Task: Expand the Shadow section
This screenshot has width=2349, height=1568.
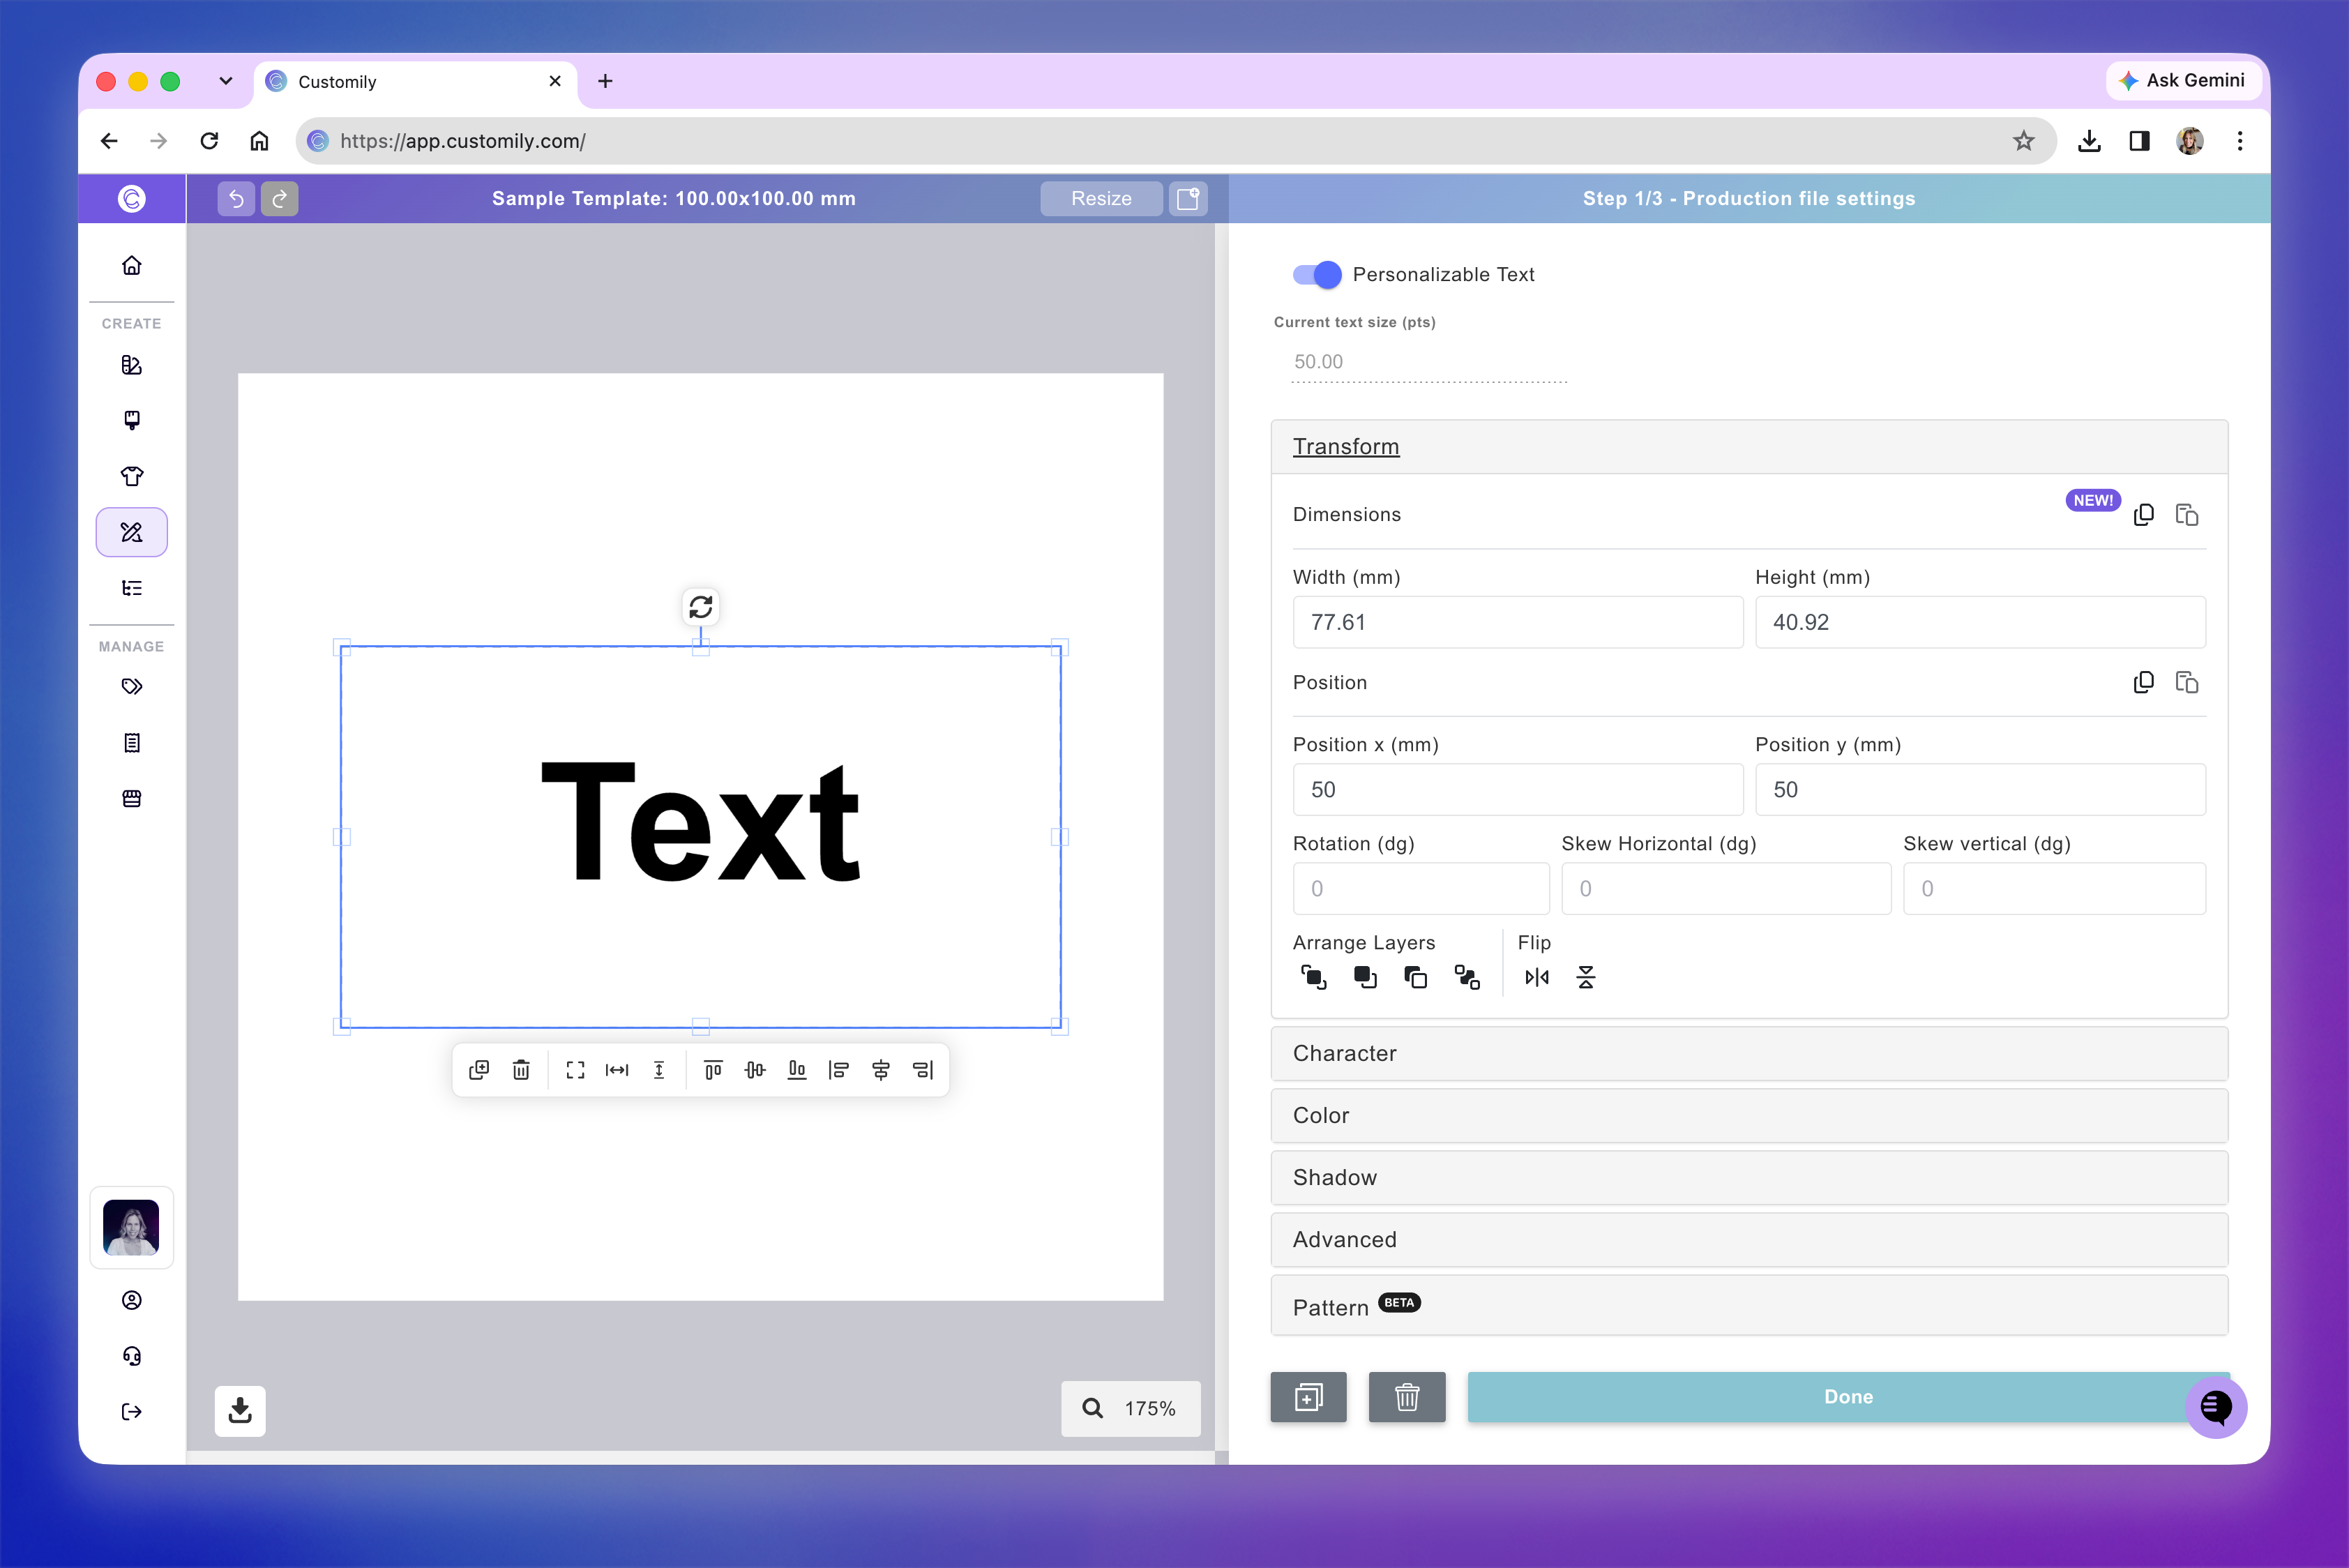Action: [1749, 1177]
